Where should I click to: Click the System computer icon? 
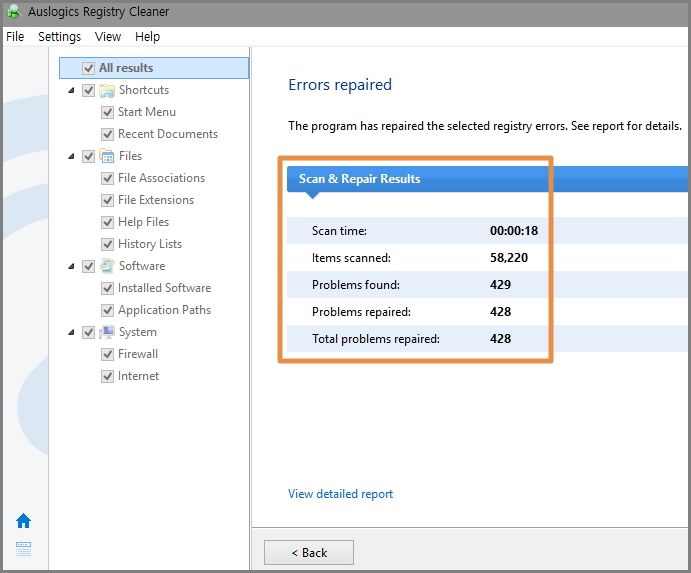click(x=107, y=332)
